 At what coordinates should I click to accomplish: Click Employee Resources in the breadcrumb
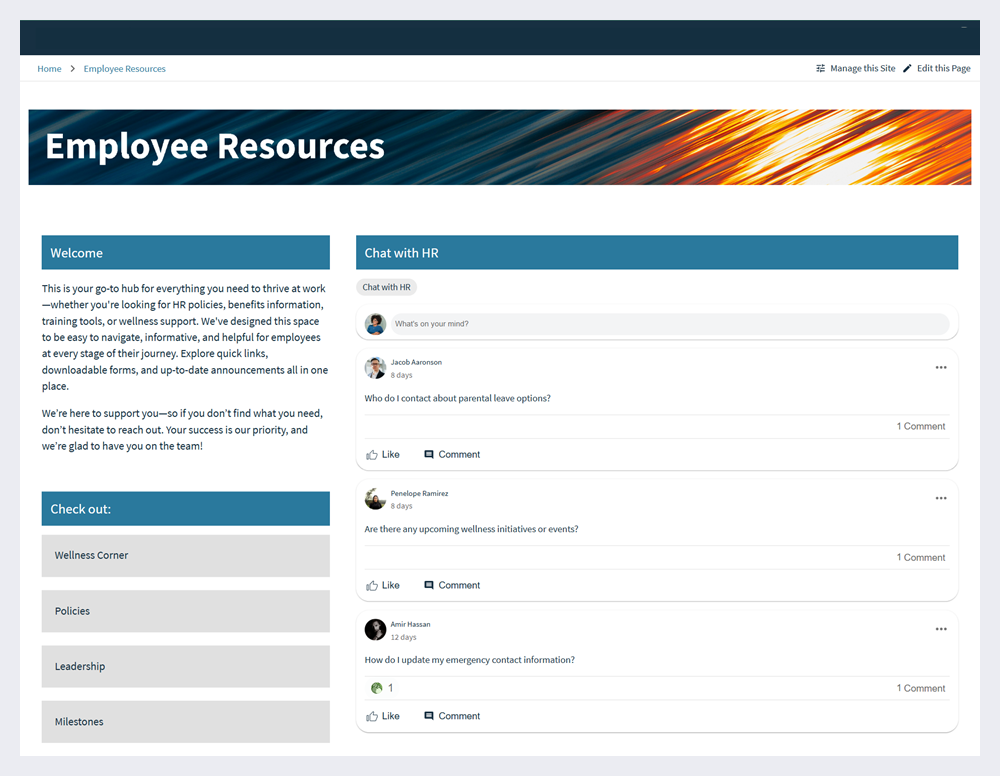point(125,69)
